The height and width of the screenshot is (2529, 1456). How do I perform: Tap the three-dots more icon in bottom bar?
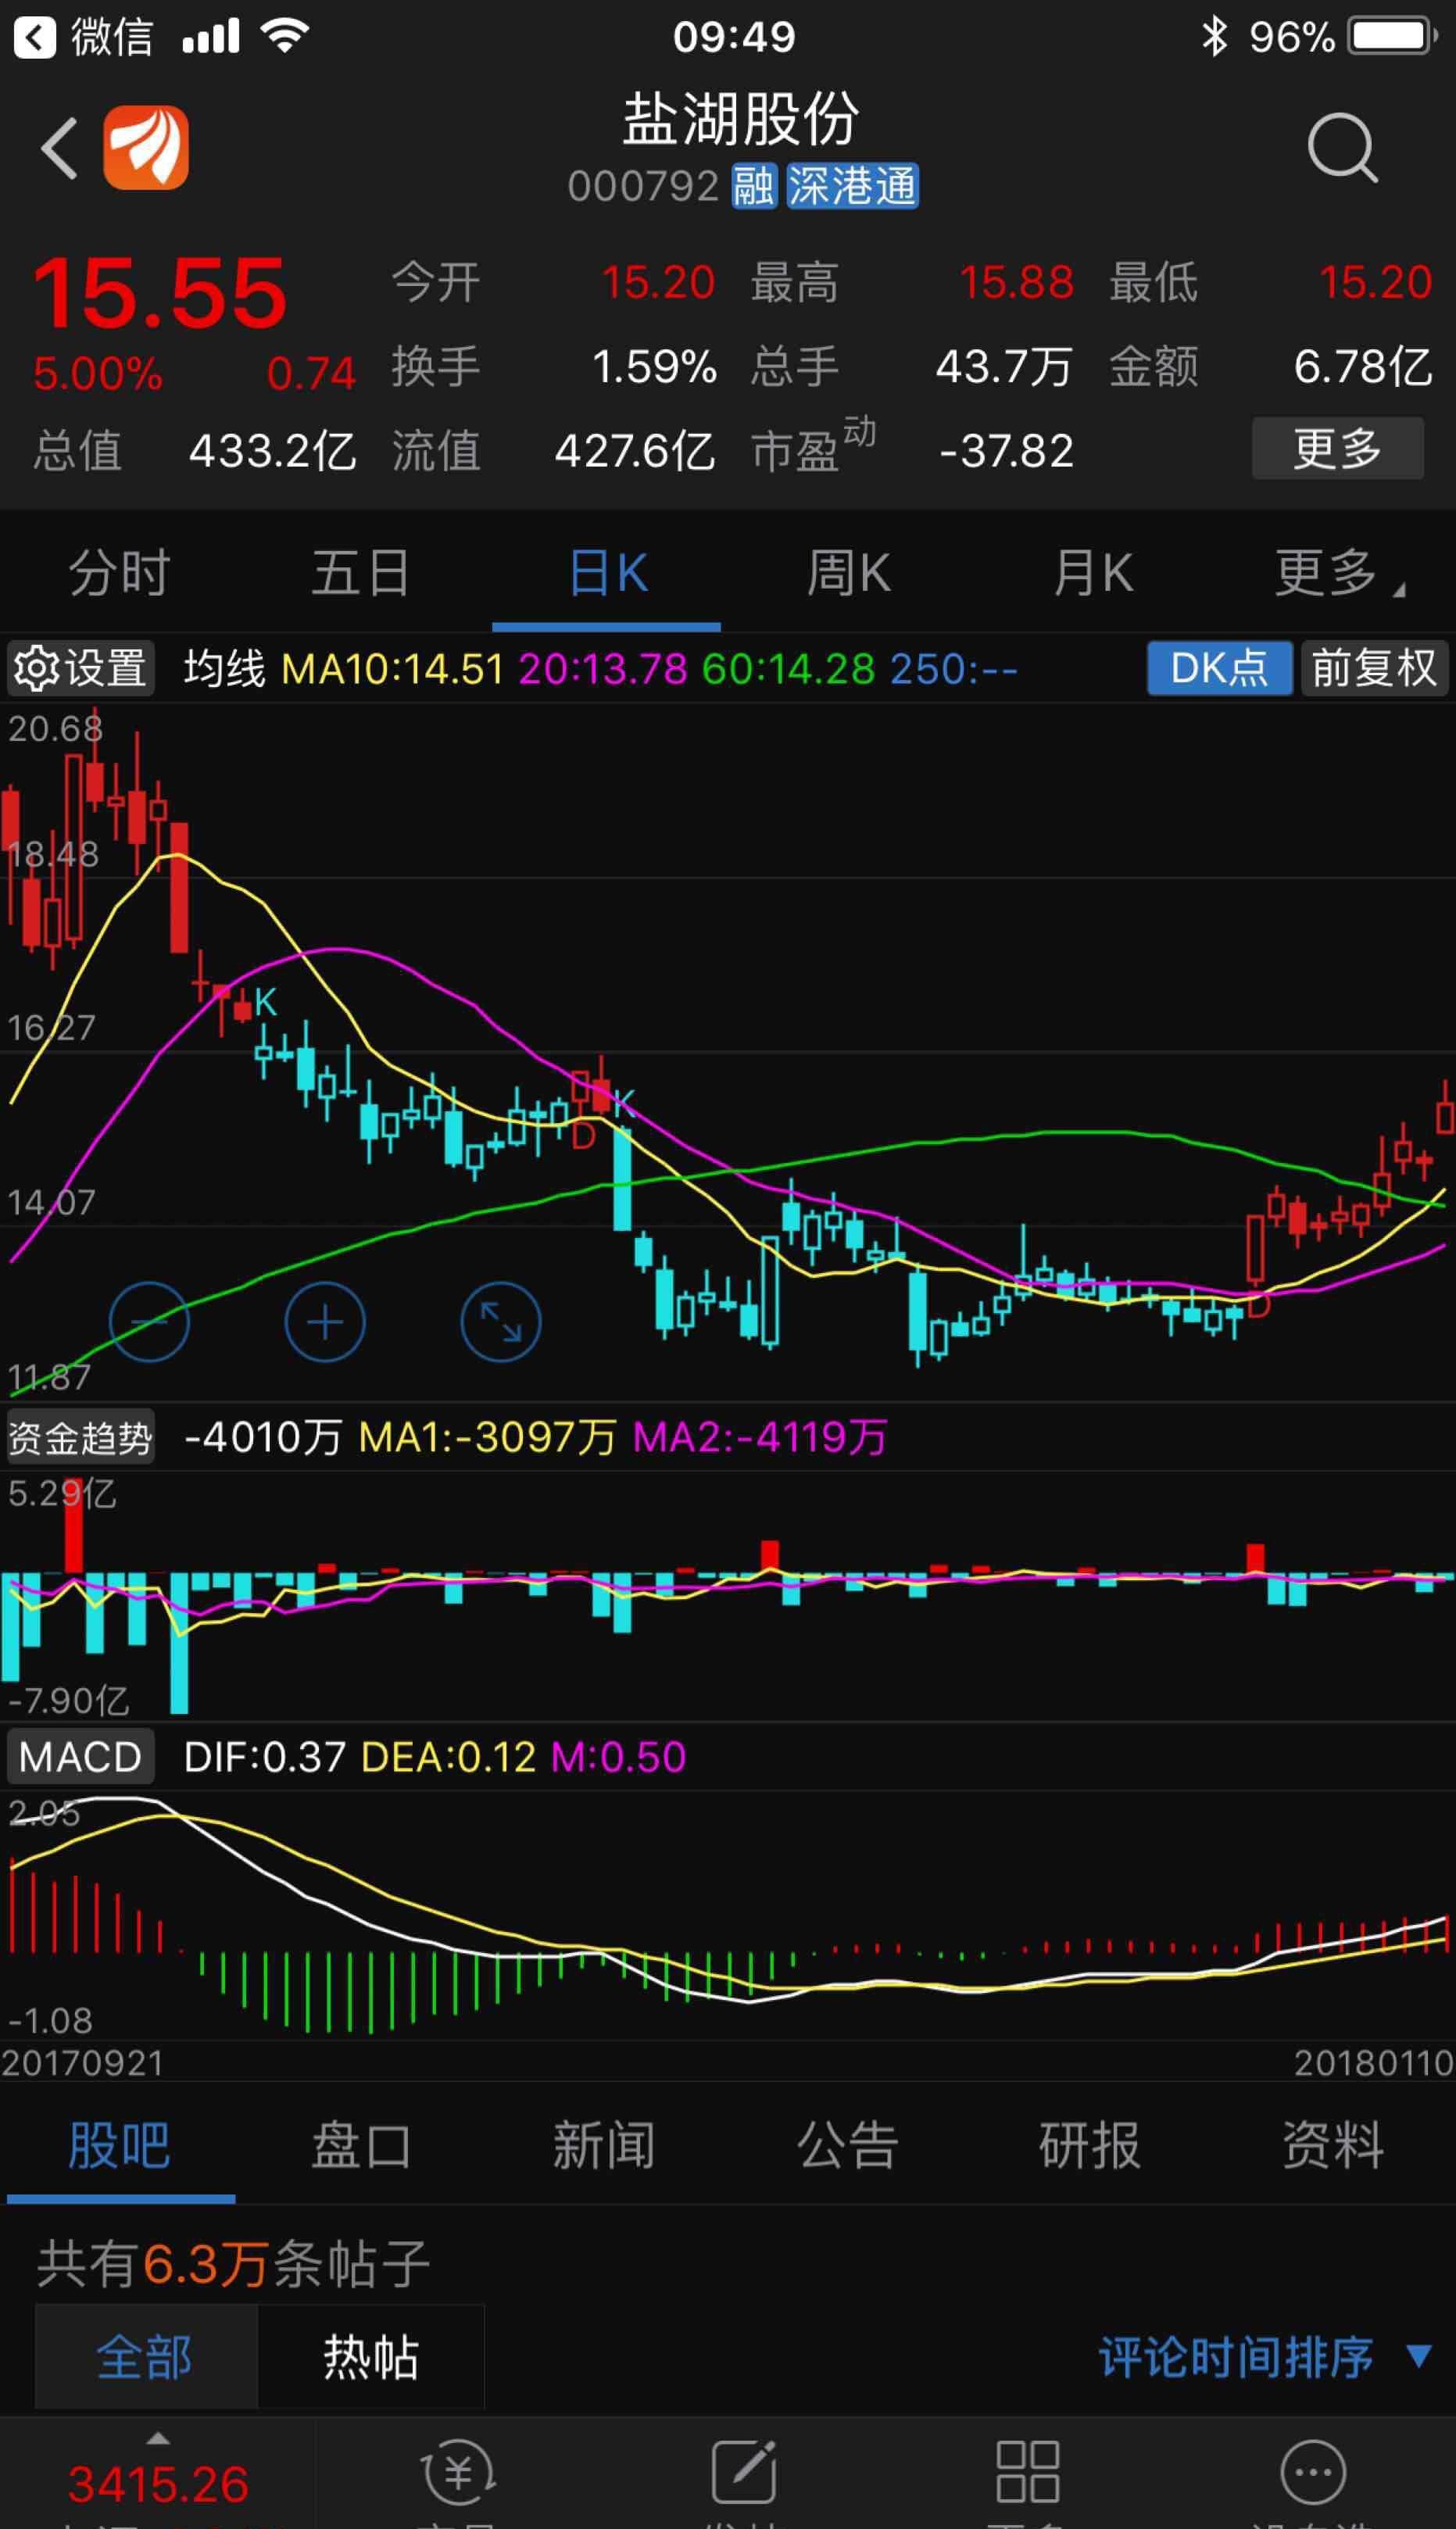1313,2472
